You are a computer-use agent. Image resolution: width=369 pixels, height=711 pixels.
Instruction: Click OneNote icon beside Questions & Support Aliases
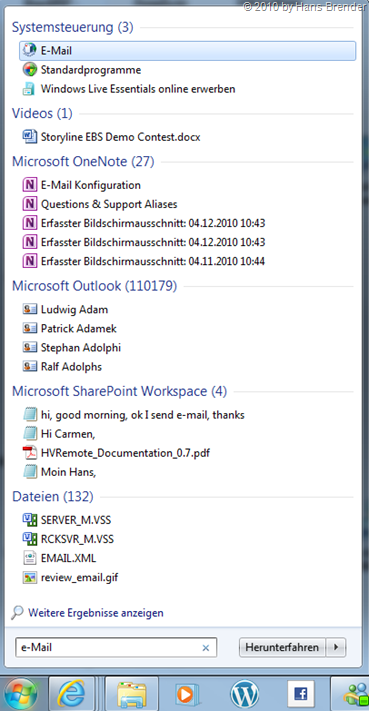click(x=29, y=204)
